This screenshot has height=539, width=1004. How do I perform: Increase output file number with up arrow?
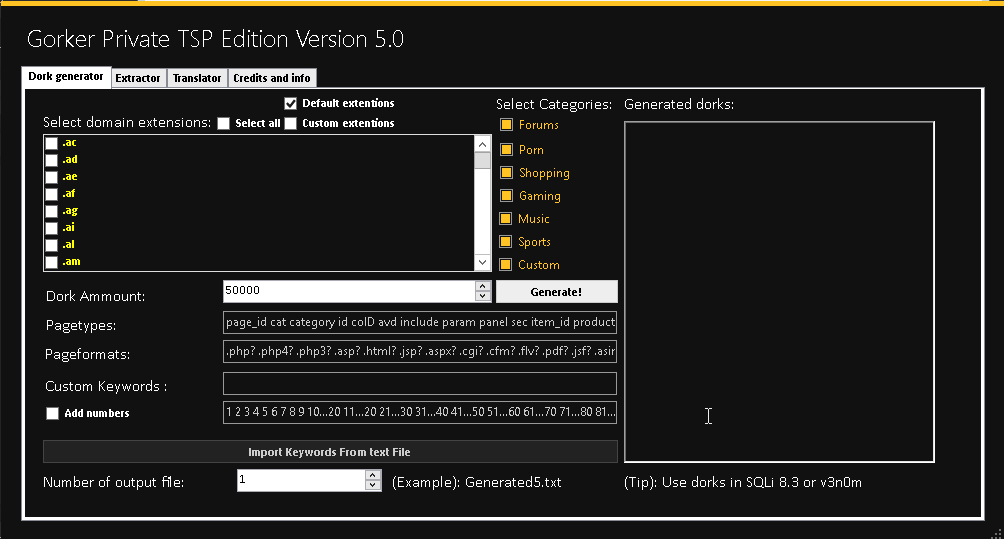pyautogui.click(x=373, y=476)
